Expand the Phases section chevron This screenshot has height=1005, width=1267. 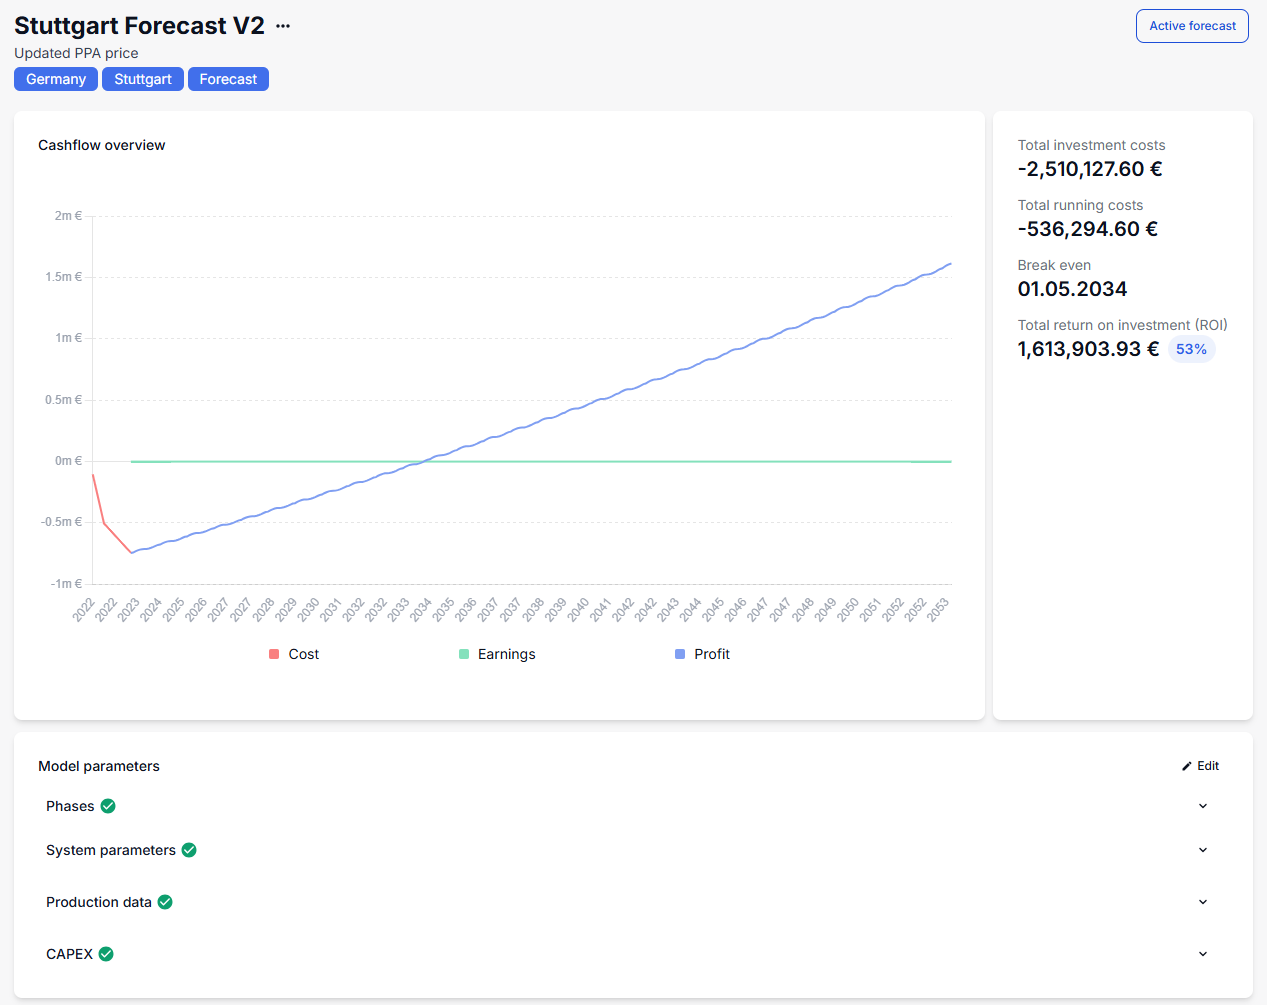tap(1203, 806)
